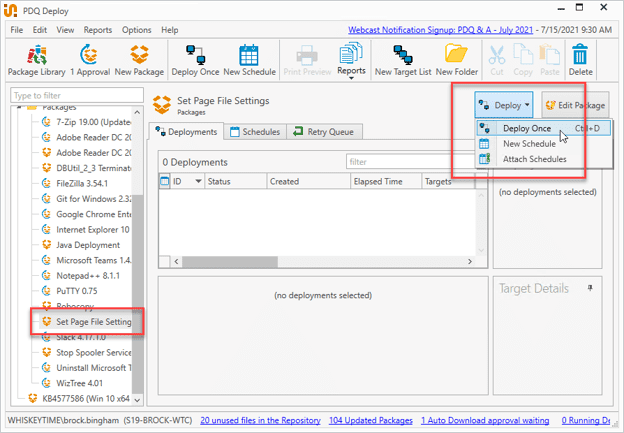Open 104 Updated Packages link
Image resolution: width=624 pixels, height=433 pixels.
pos(370,420)
